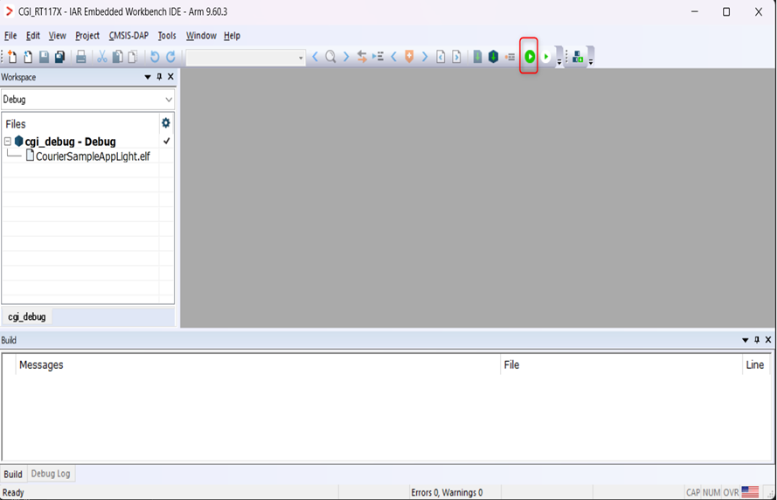
Task: Click the Open file toolbar icon
Action: click(x=28, y=57)
